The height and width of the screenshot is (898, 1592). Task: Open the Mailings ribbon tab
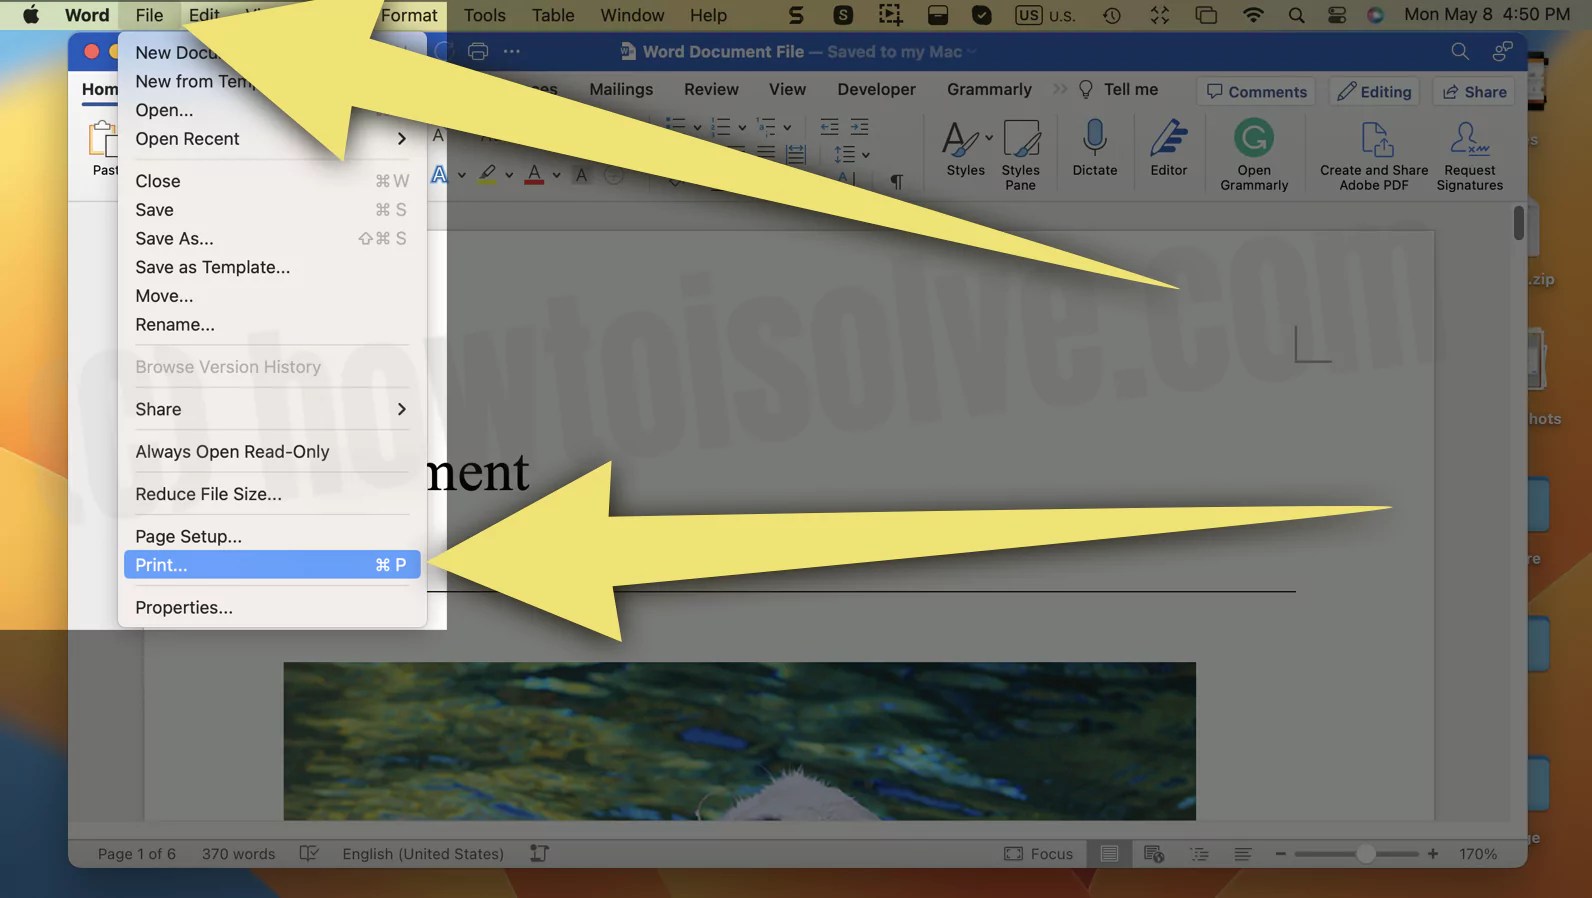[620, 89]
